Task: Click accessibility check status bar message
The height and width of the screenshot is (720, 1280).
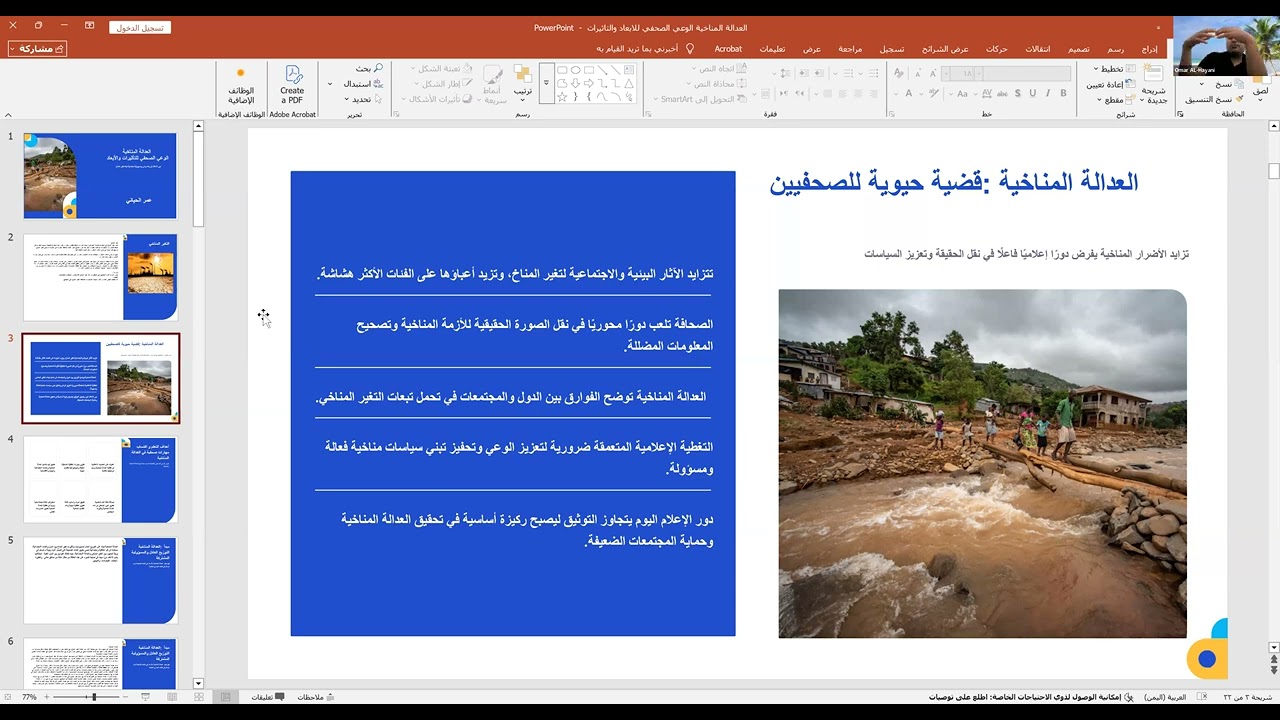Action: tap(1031, 697)
